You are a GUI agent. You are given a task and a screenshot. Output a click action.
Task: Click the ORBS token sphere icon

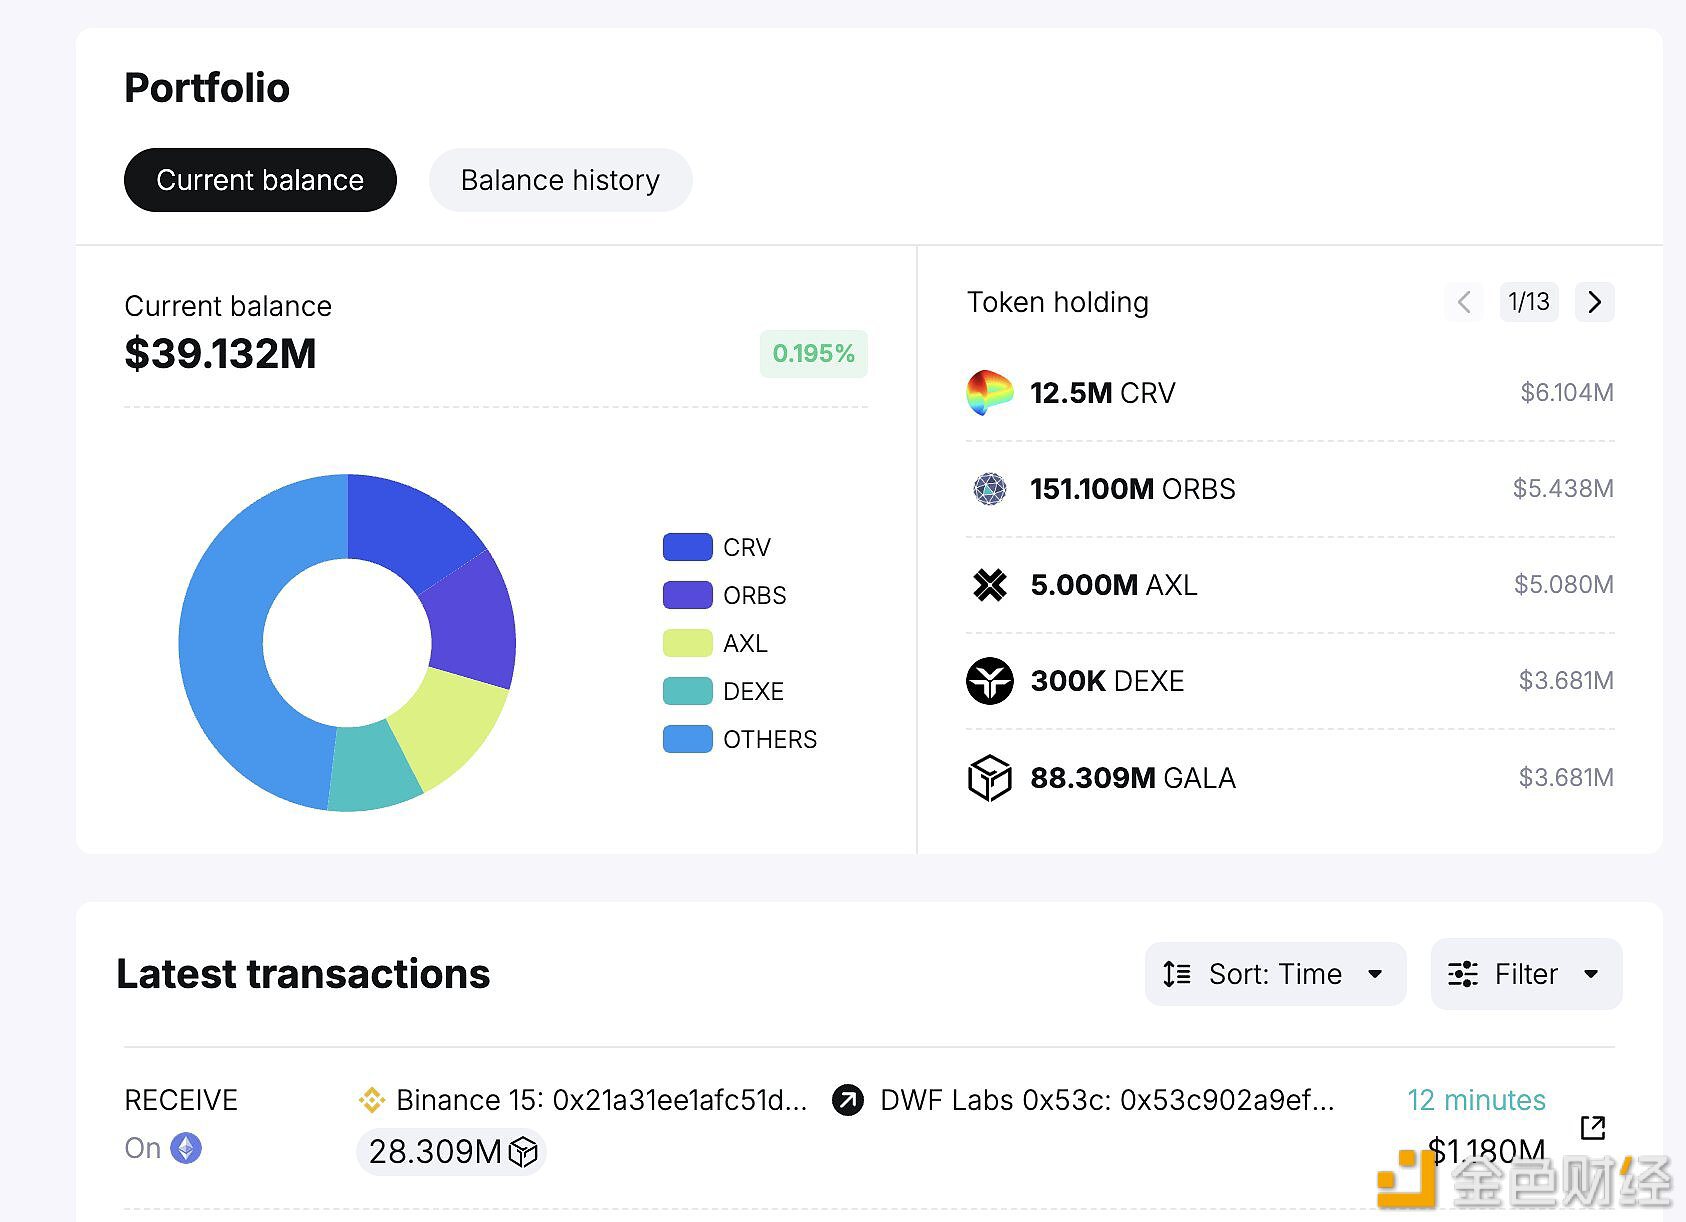pos(989,489)
